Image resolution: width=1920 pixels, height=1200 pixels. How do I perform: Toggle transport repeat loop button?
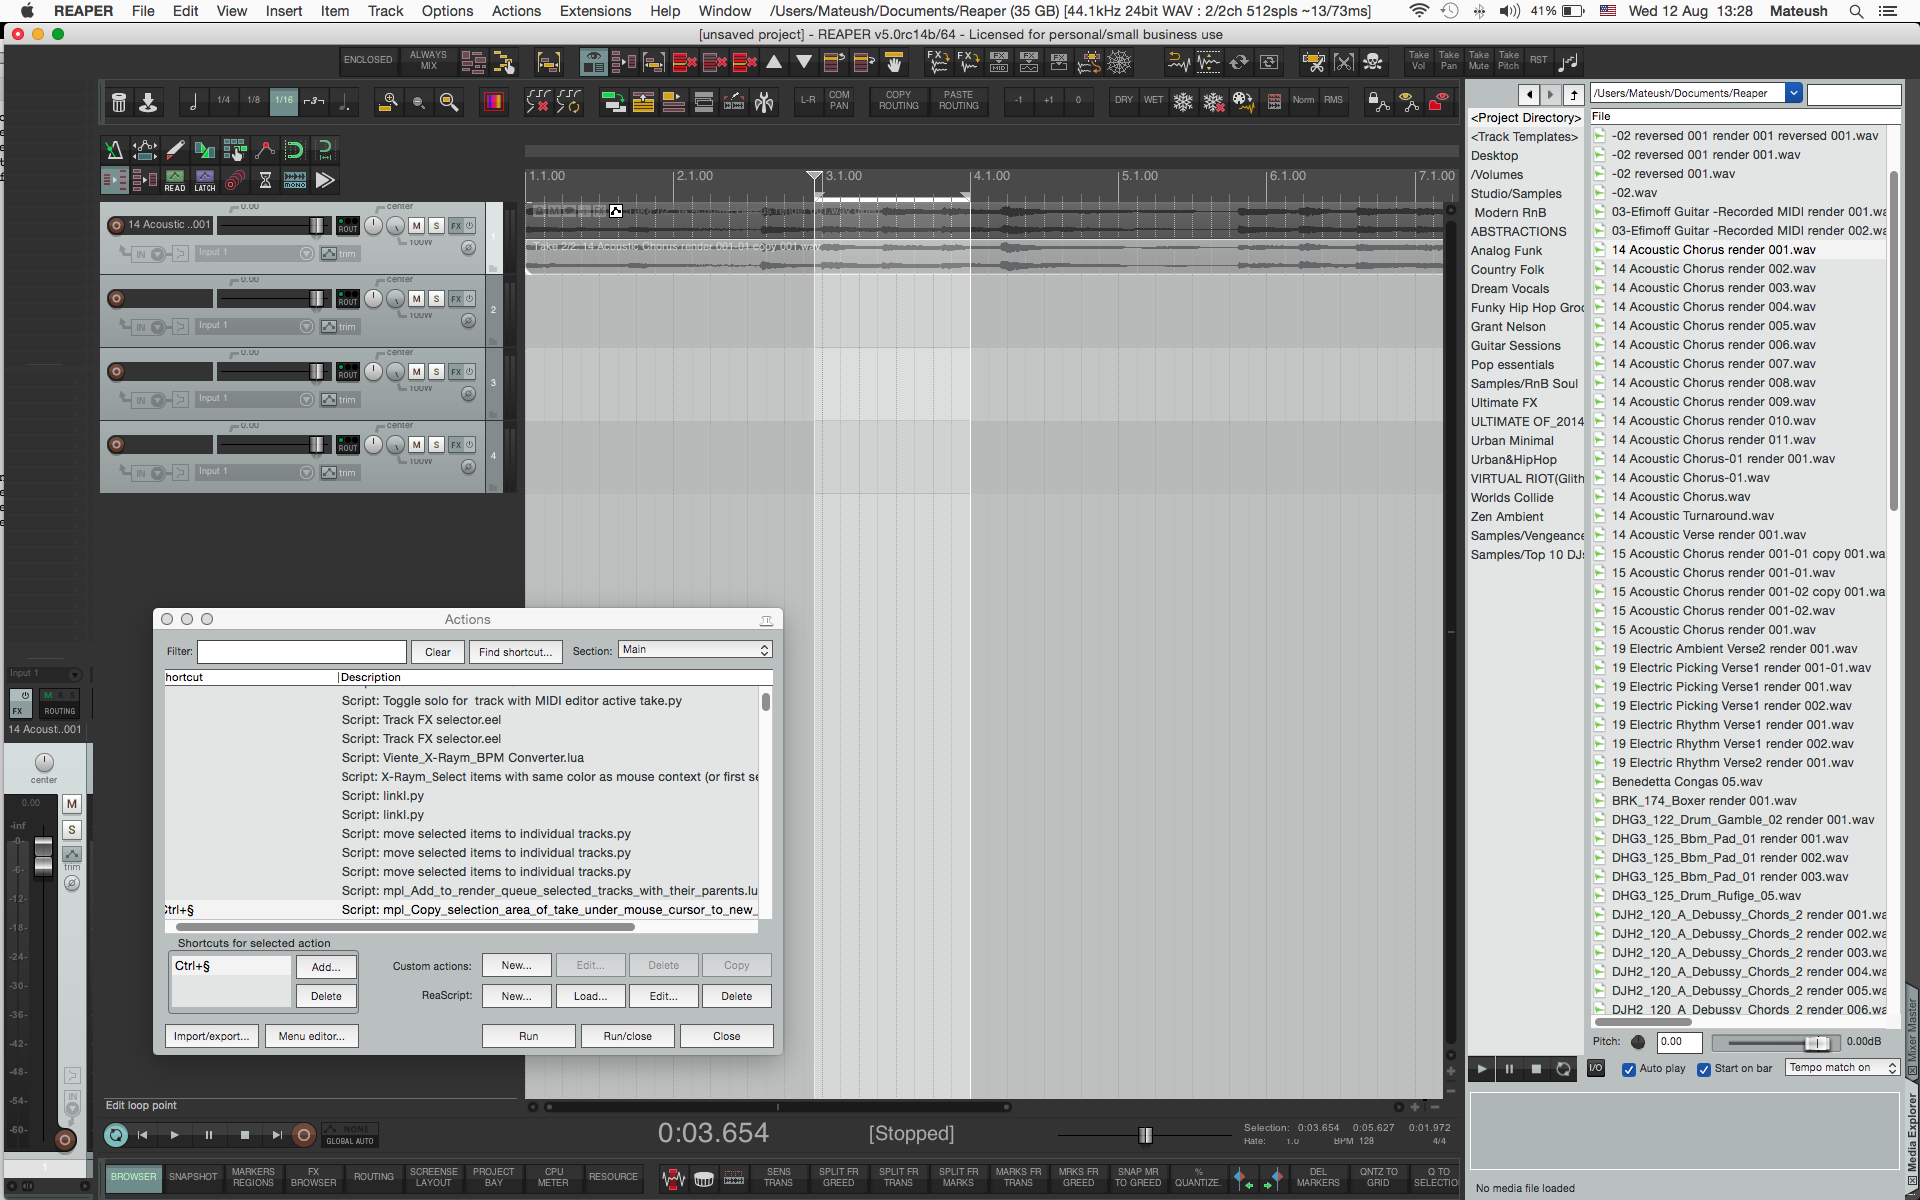116,1135
